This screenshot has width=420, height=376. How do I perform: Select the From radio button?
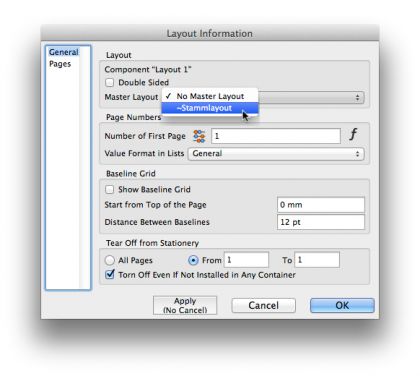(193, 260)
